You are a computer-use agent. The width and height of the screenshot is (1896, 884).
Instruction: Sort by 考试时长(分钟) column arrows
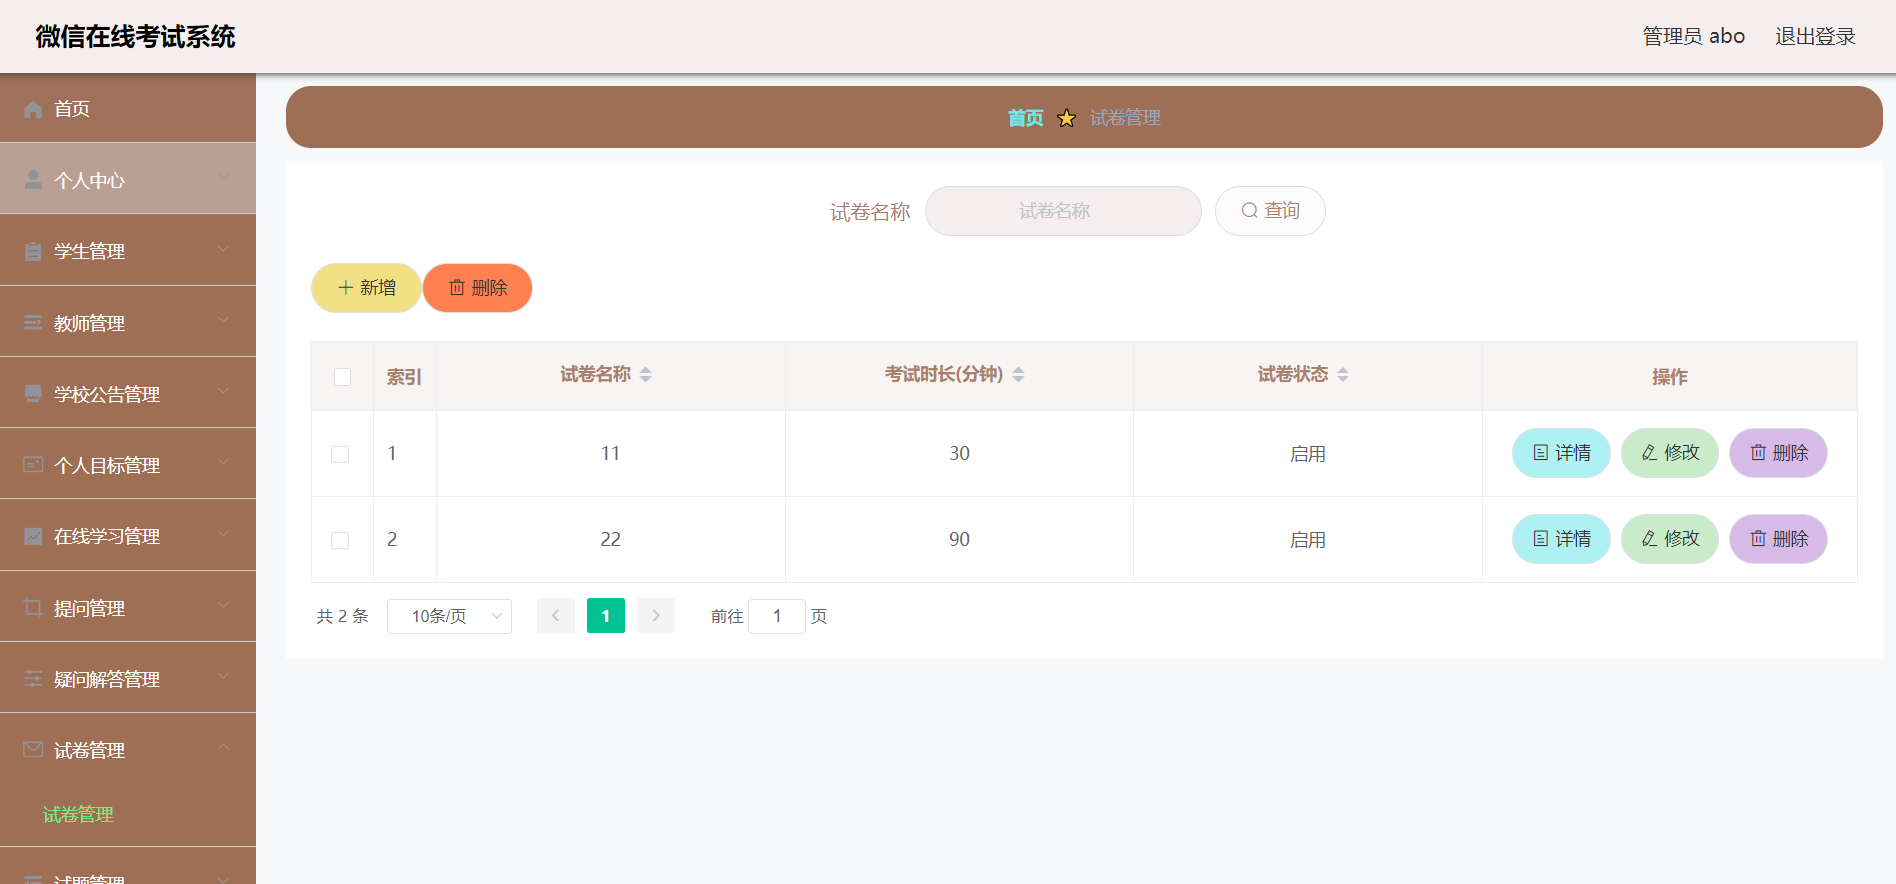[1019, 374]
